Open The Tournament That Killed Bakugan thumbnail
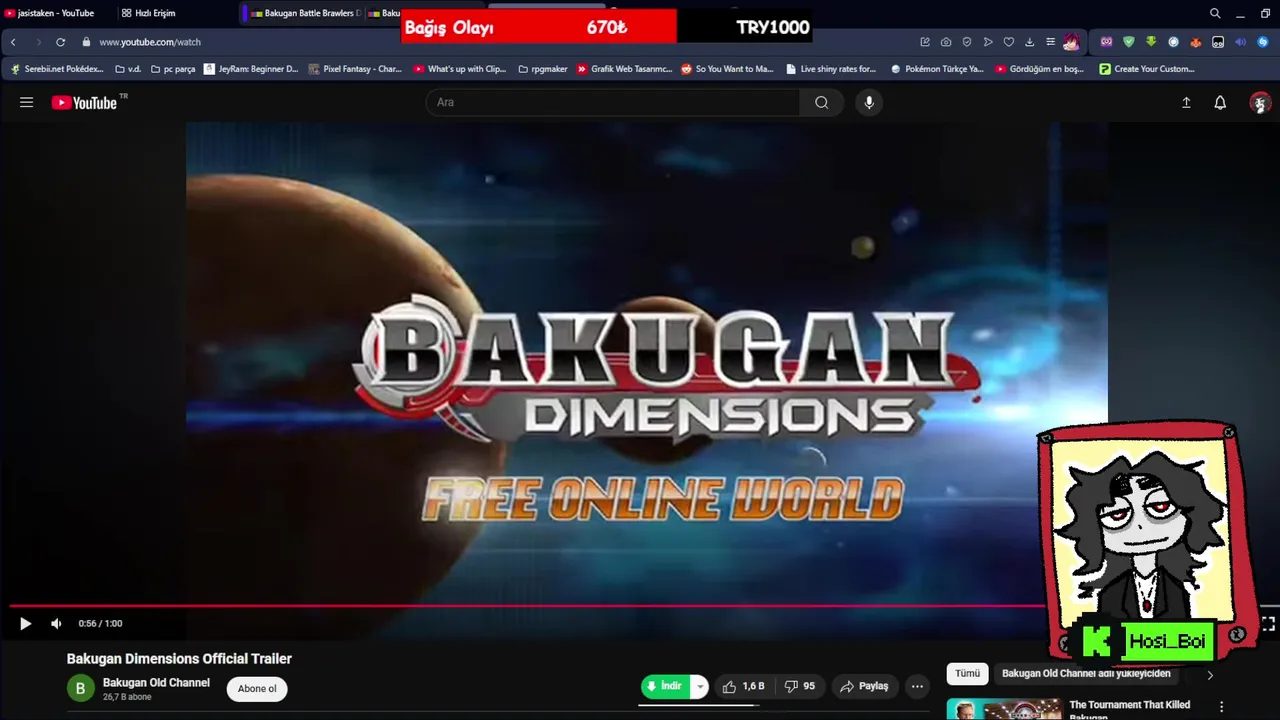 1004,709
